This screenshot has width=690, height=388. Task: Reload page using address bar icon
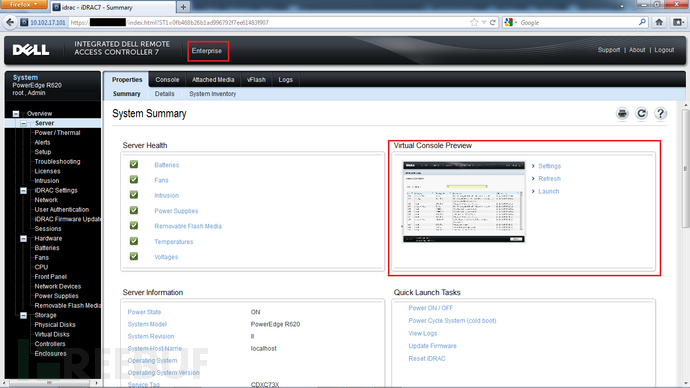point(493,22)
